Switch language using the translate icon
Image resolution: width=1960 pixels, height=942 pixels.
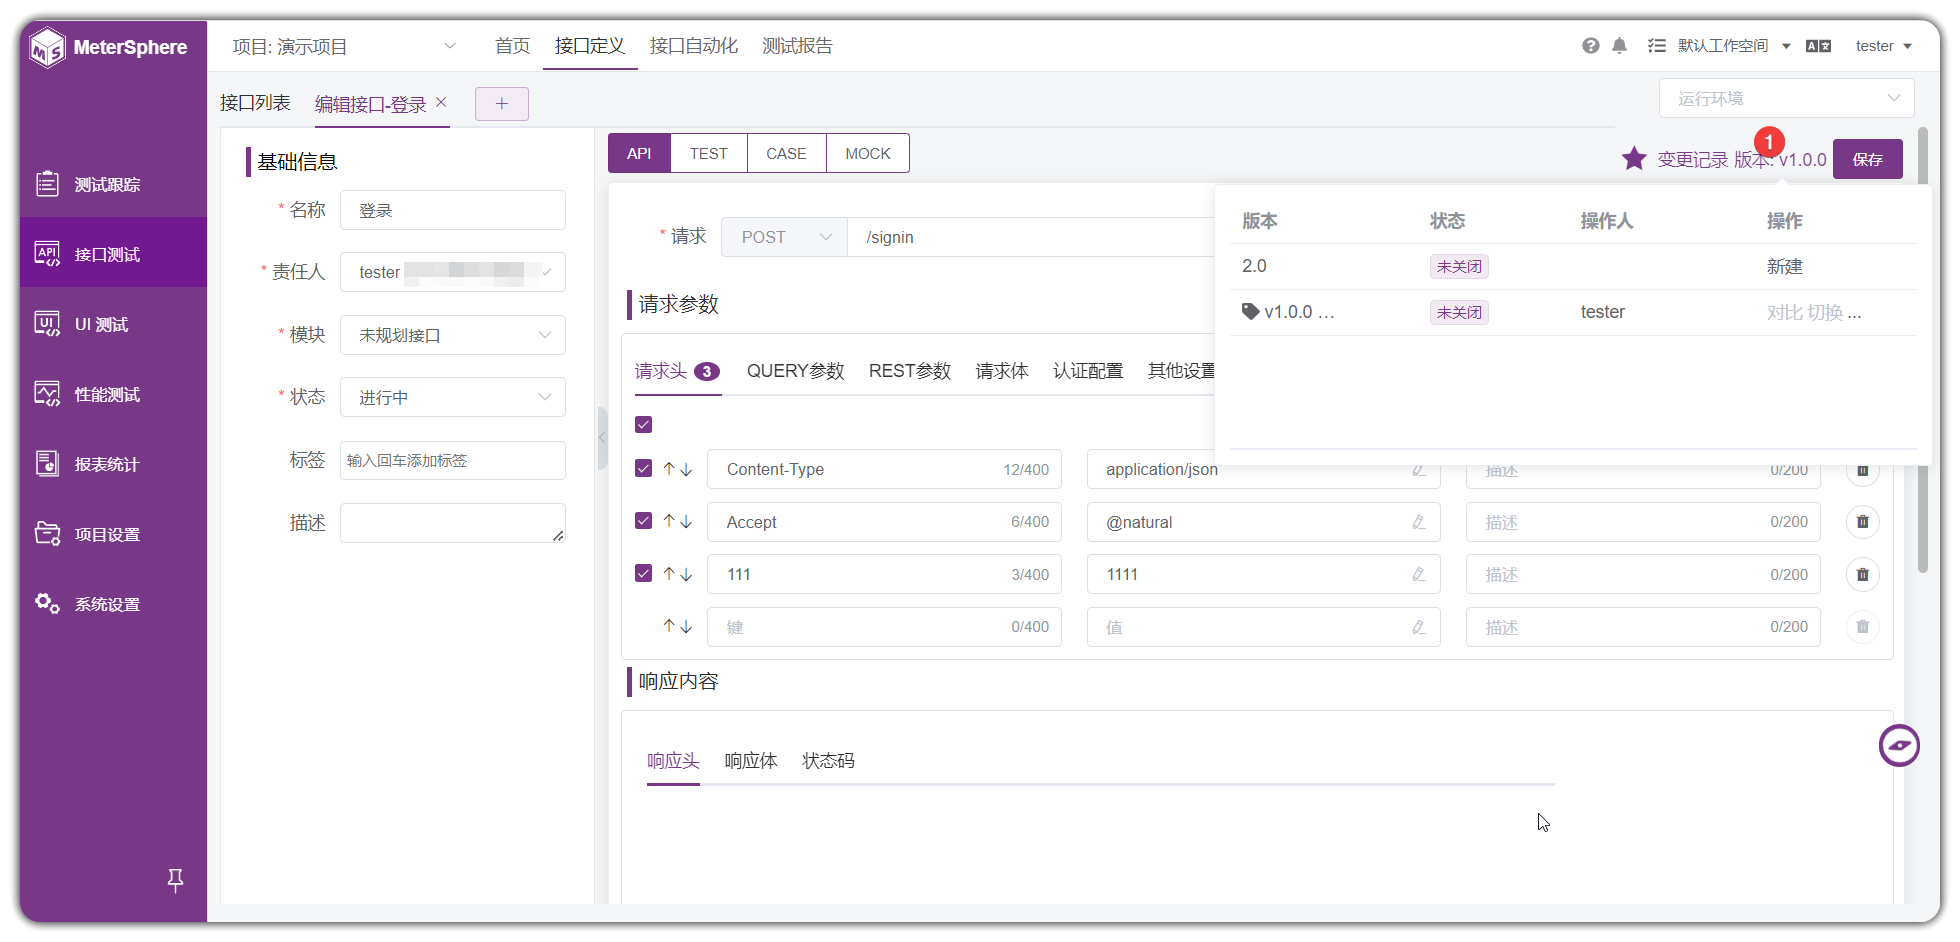point(1818,46)
